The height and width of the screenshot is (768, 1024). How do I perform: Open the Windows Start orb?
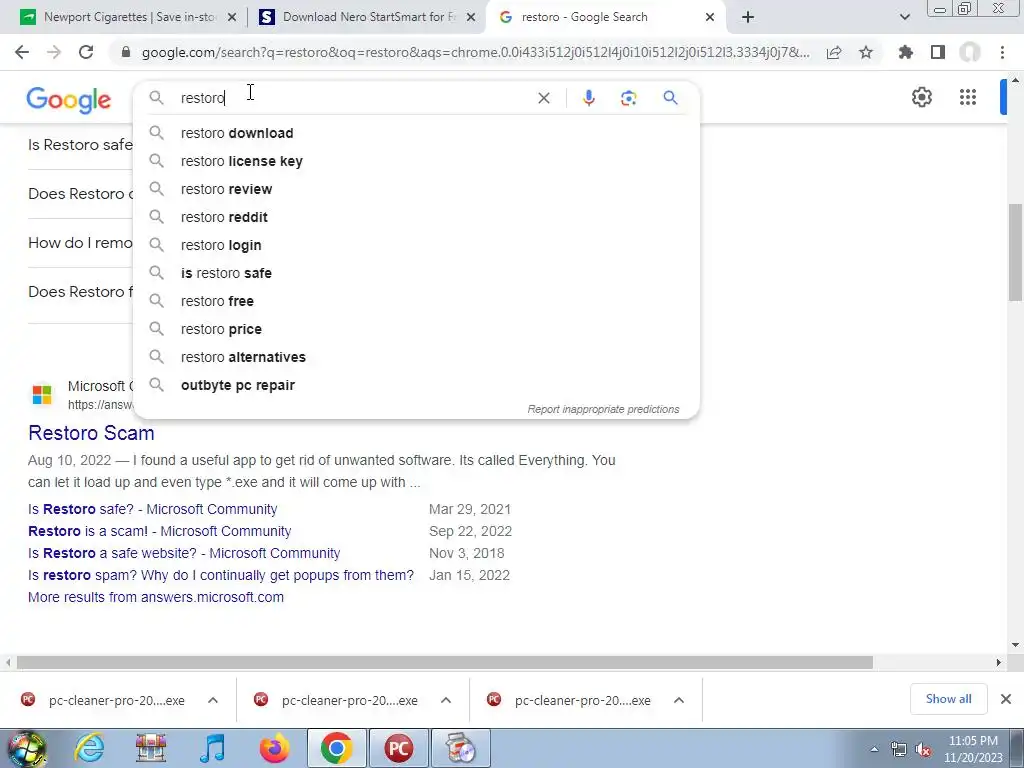(x=26, y=748)
